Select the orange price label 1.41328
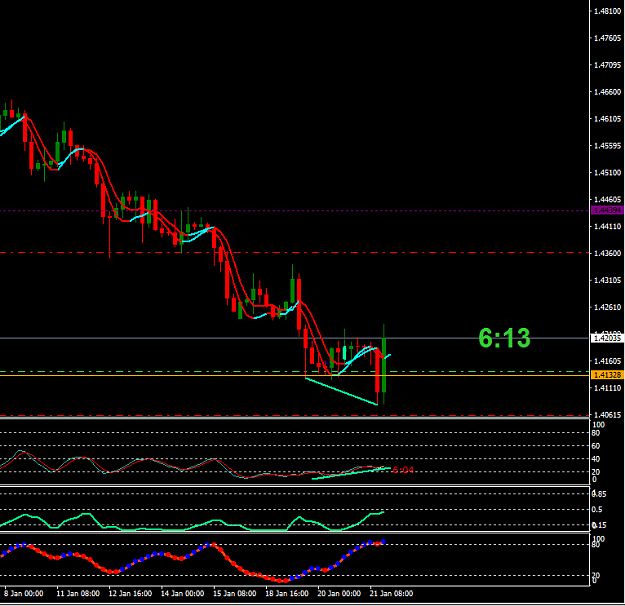 tap(607, 375)
